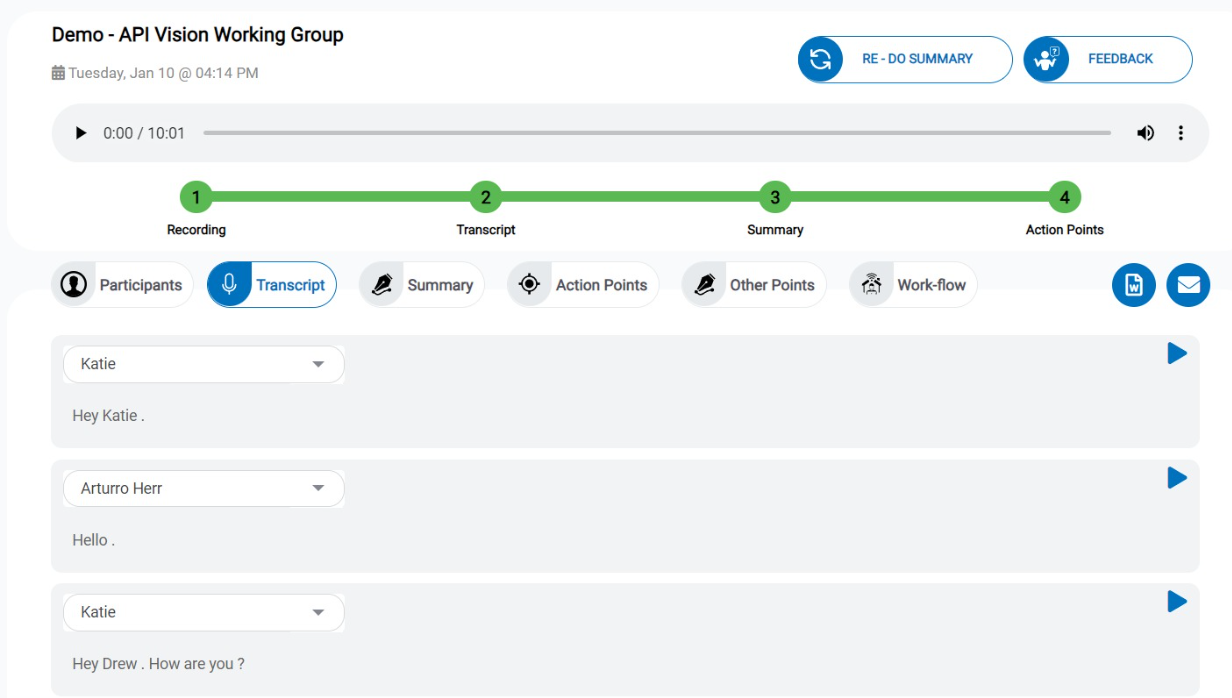Show the Action Points tab
This screenshot has height=698, width=1232.
(x=583, y=285)
